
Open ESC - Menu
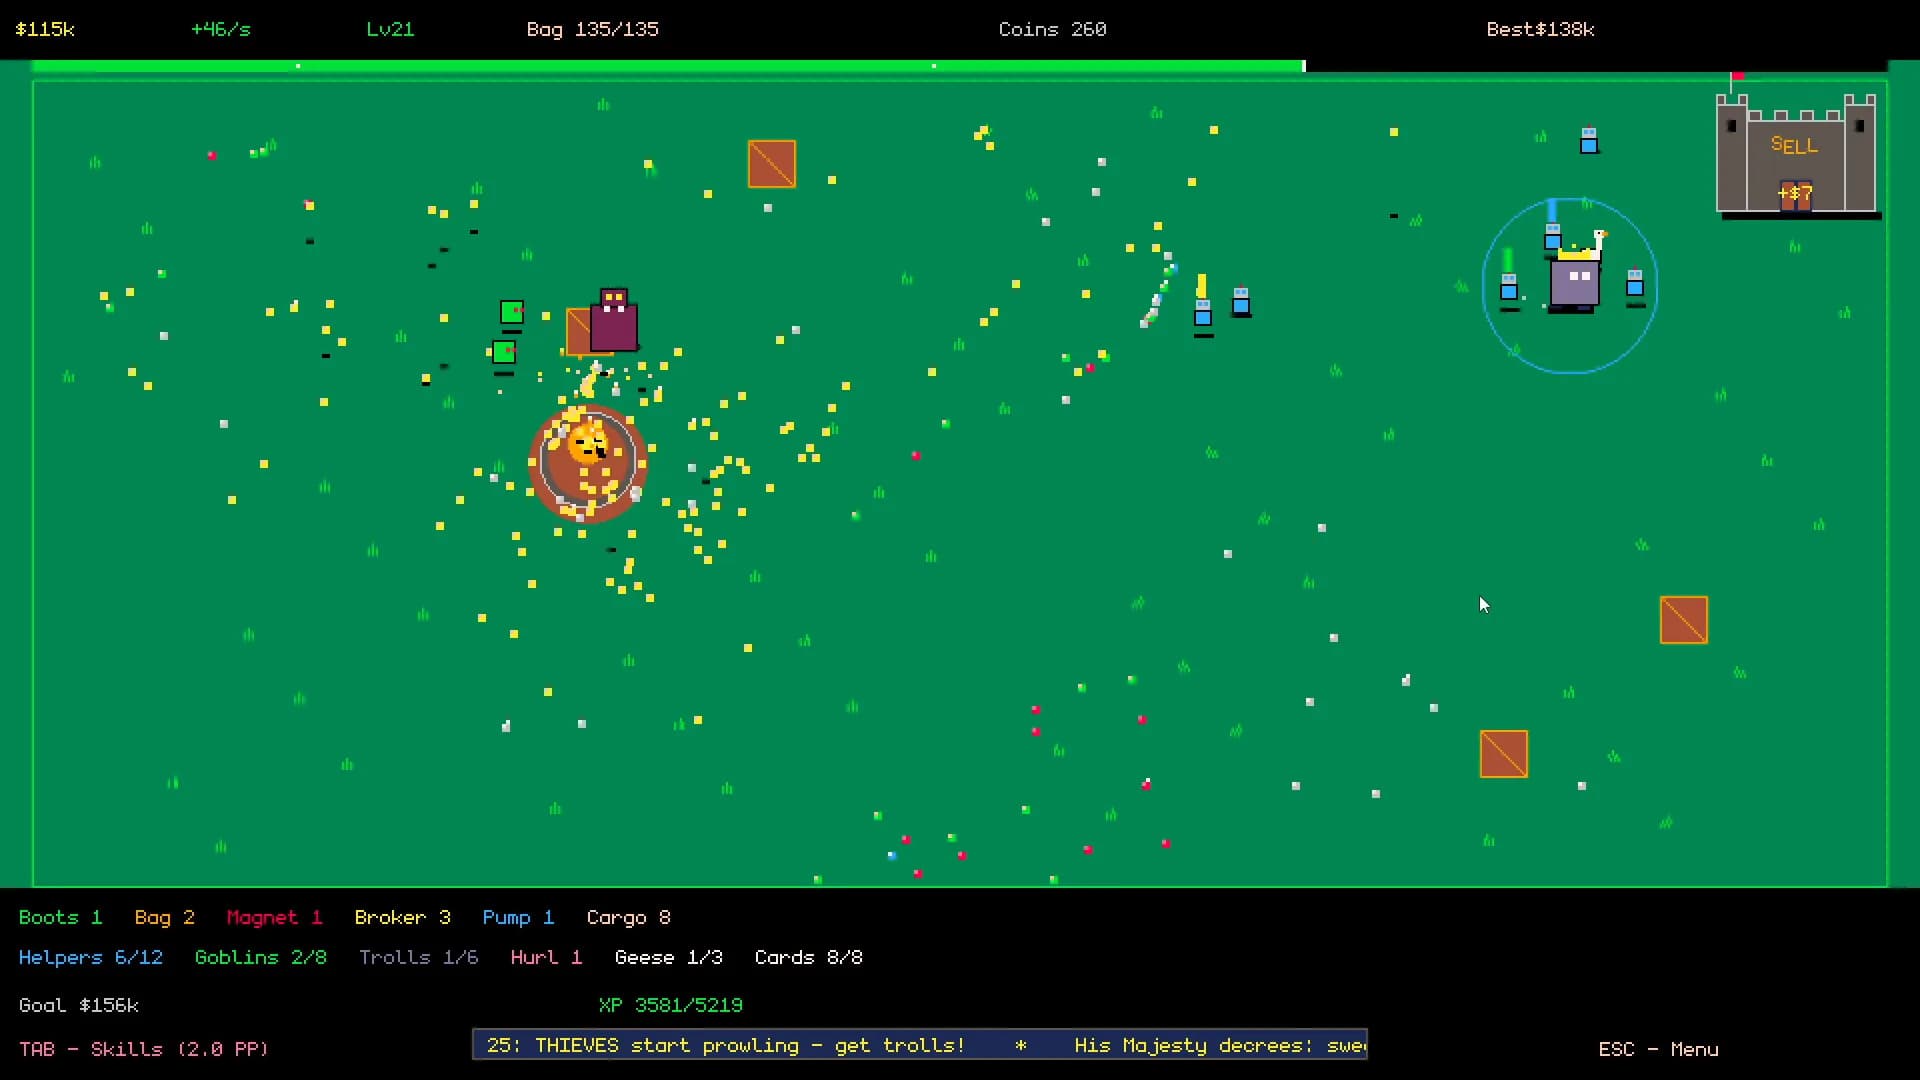coord(1658,1049)
